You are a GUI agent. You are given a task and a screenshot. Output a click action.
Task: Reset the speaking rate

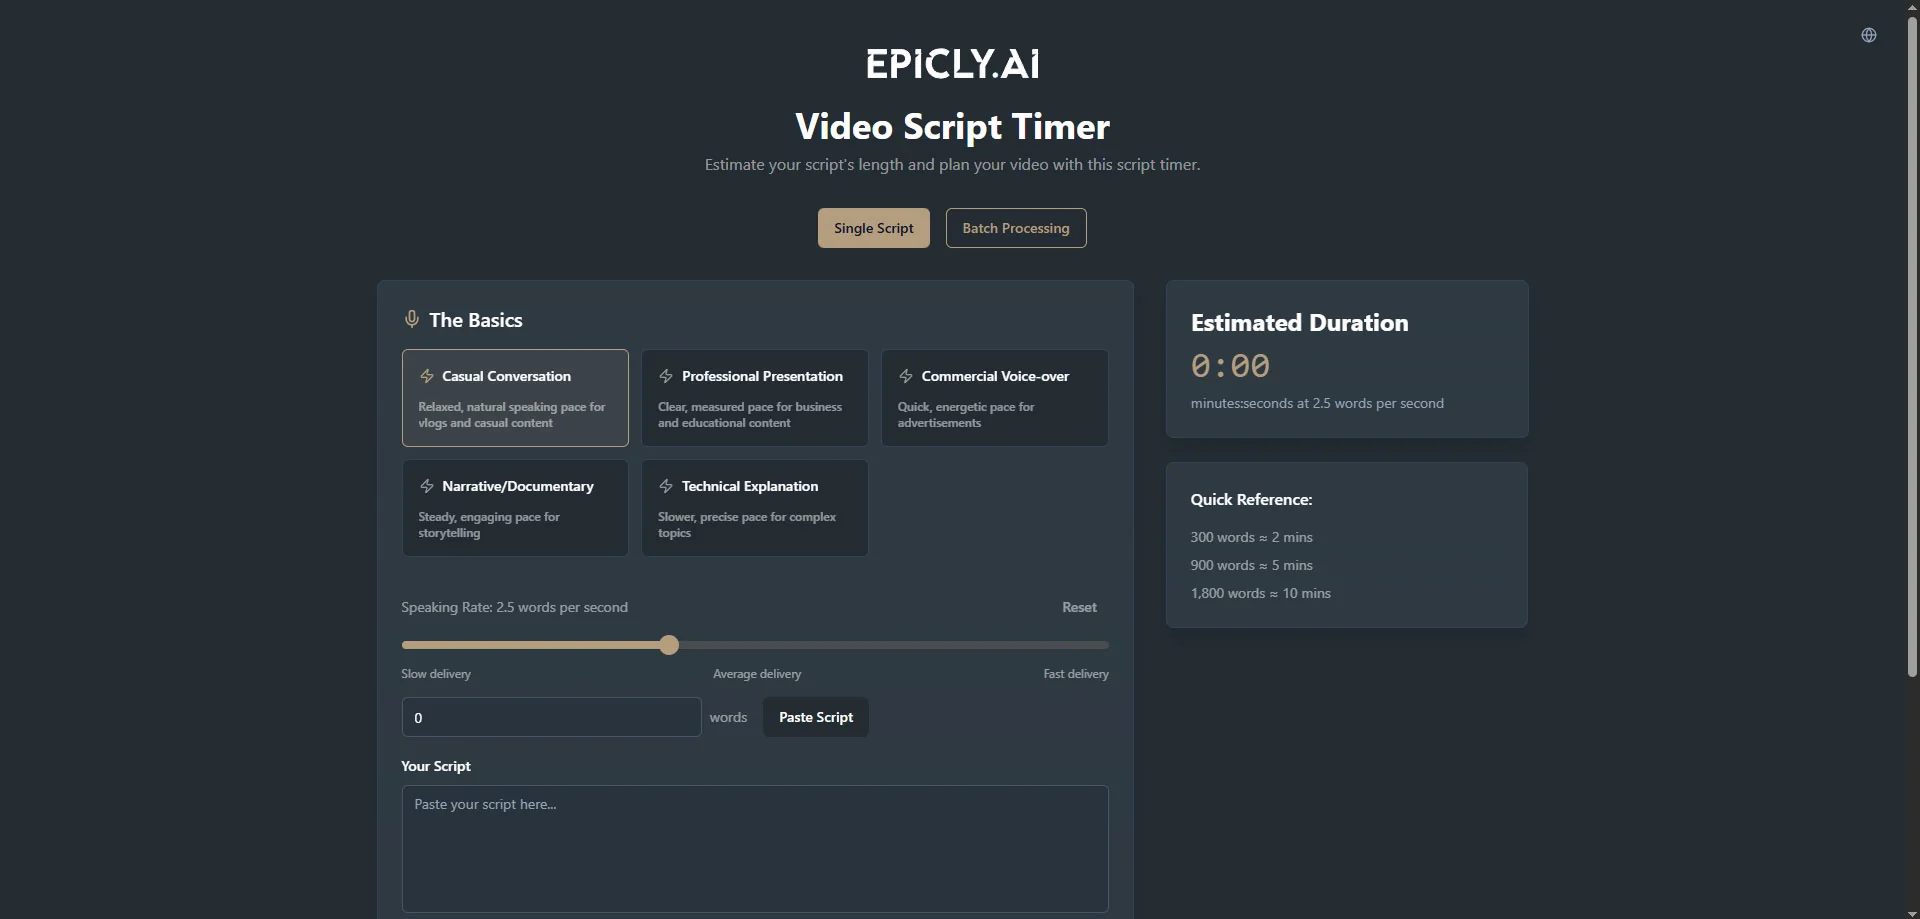1079,607
